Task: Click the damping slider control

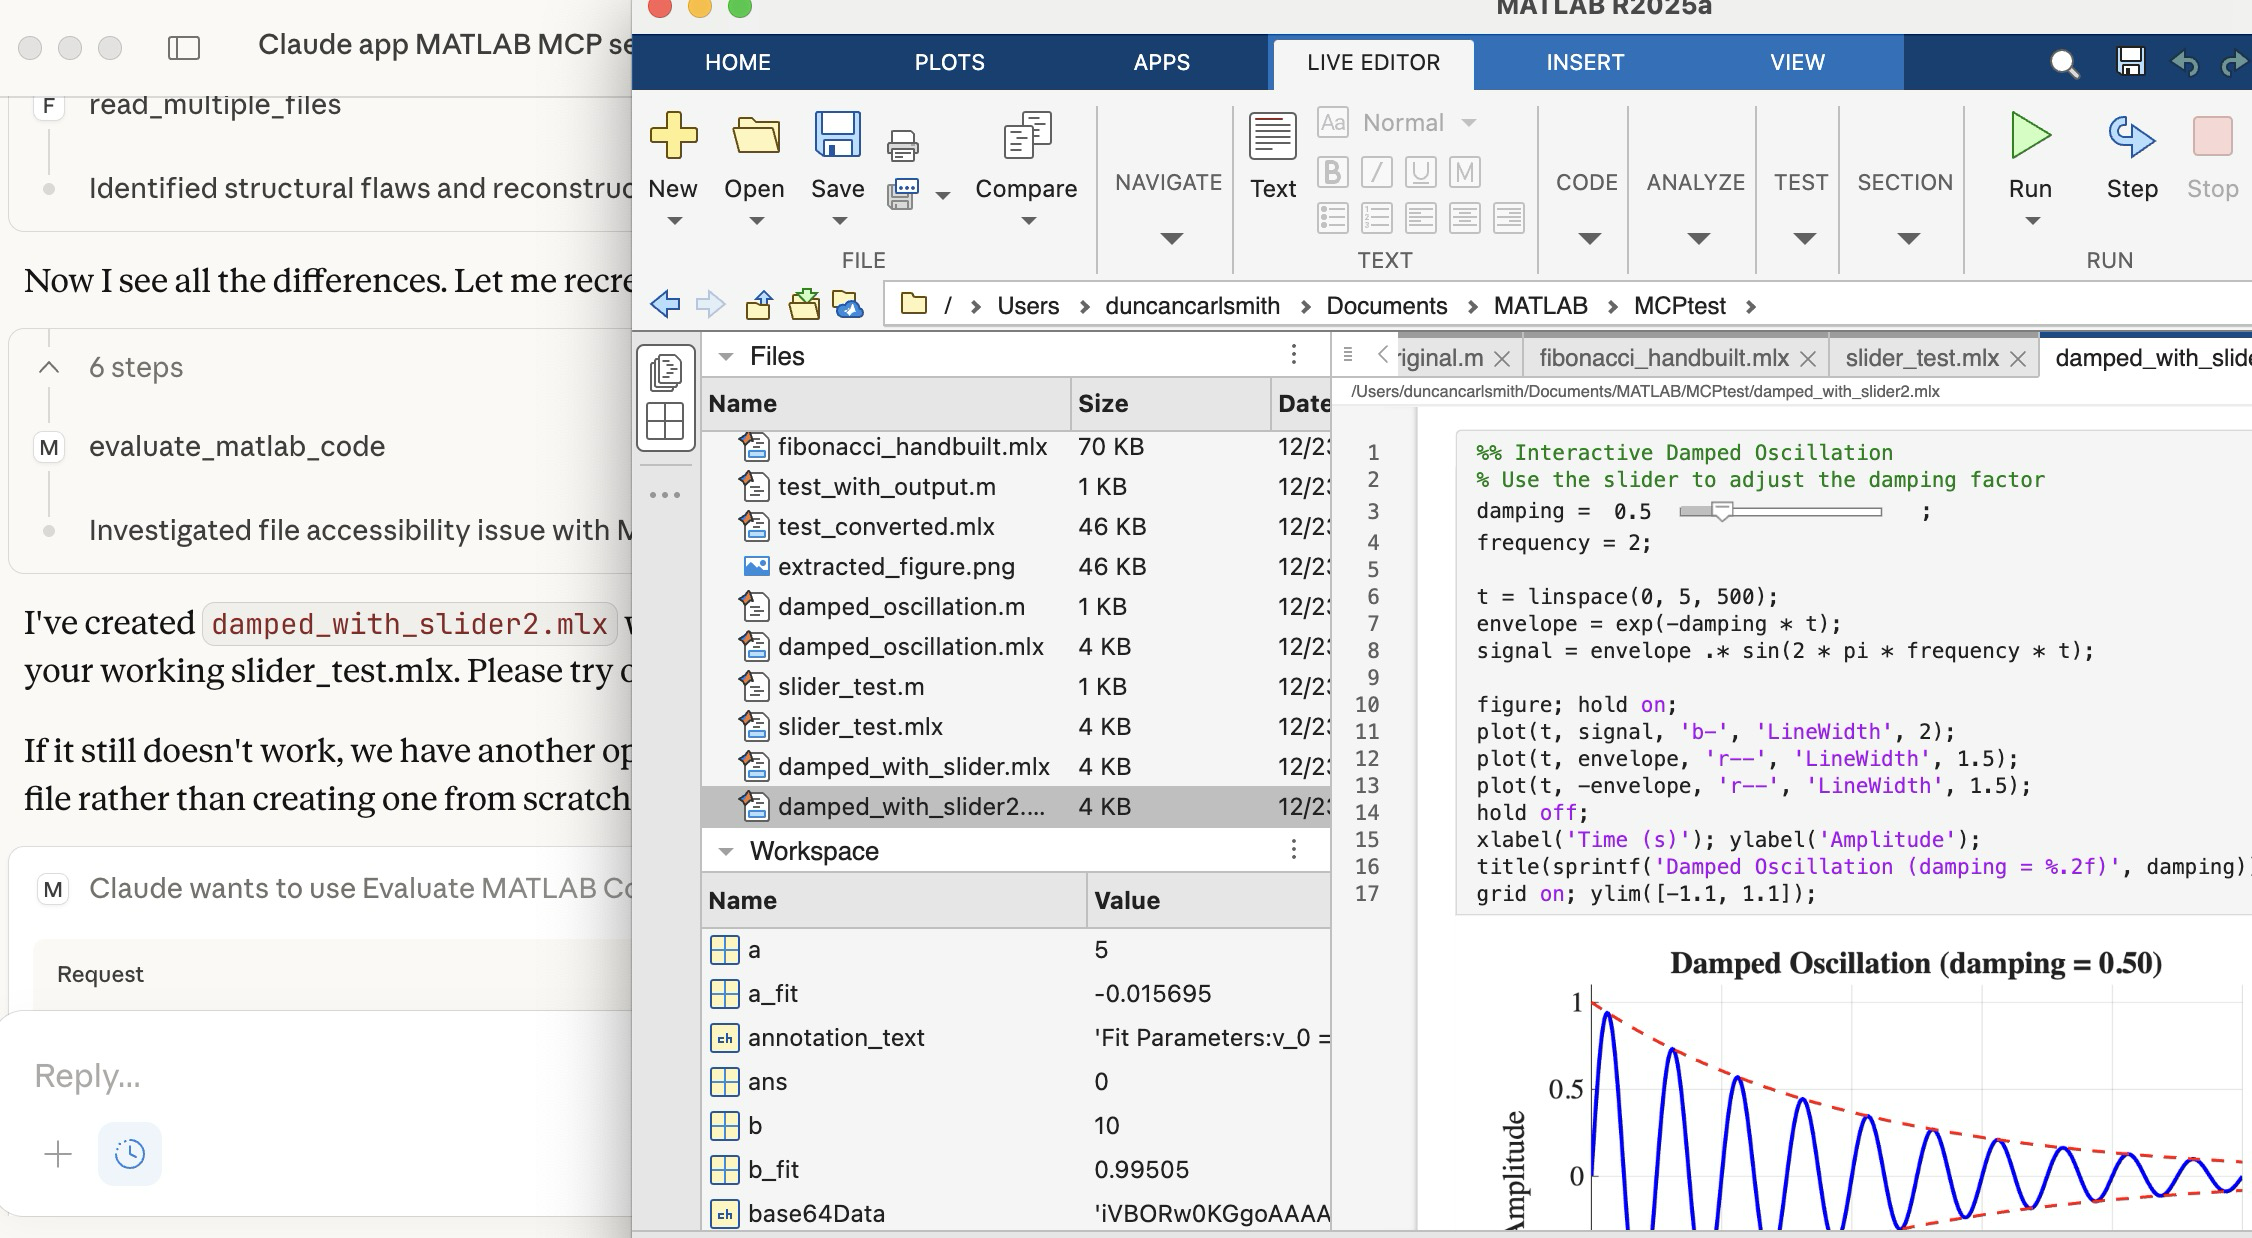Action: pos(1721,511)
